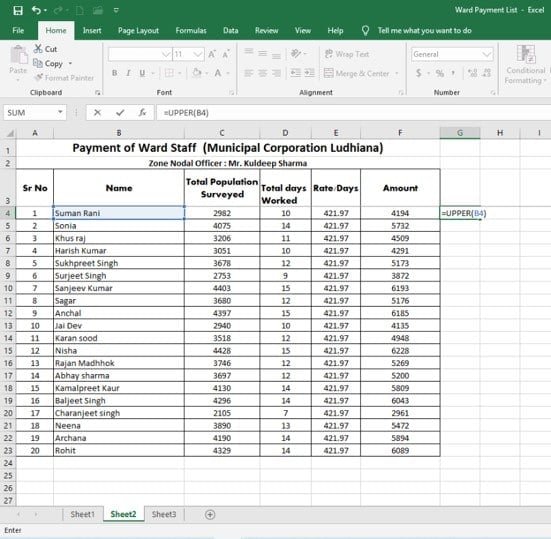Click Increase Decimal icon

click(x=473, y=73)
